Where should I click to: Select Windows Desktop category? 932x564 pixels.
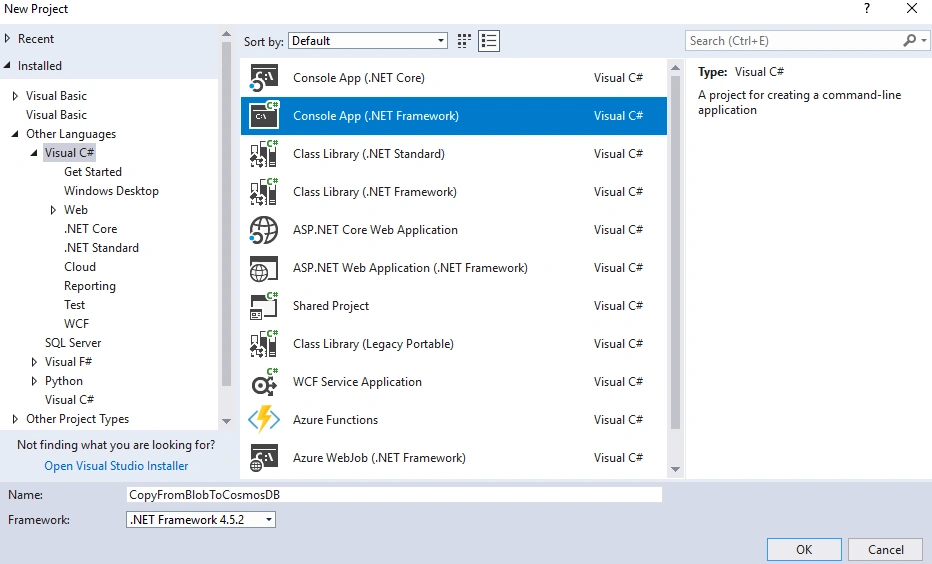point(111,191)
